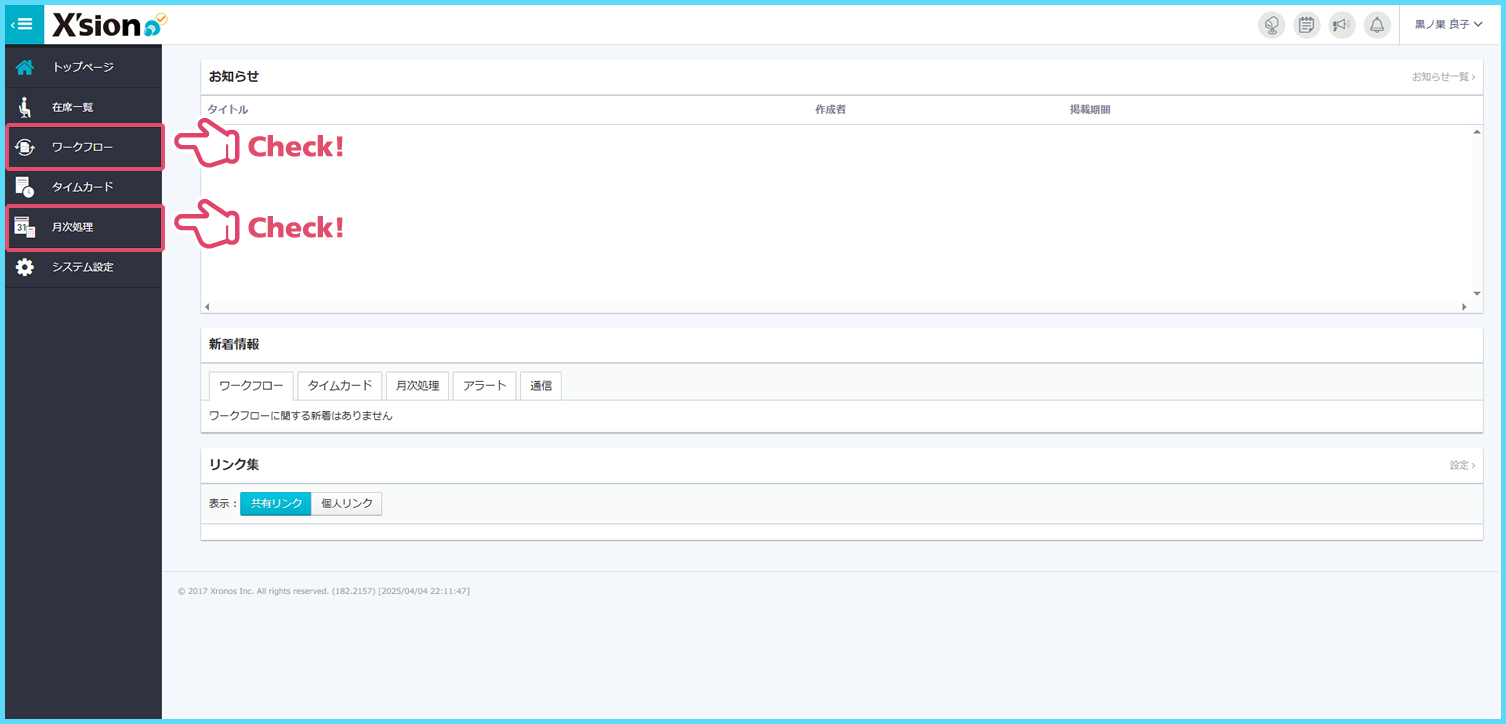Click the mailbox icon in the header
Image resolution: width=1506 pixels, height=724 pixels.
(x=1271, y=25)
